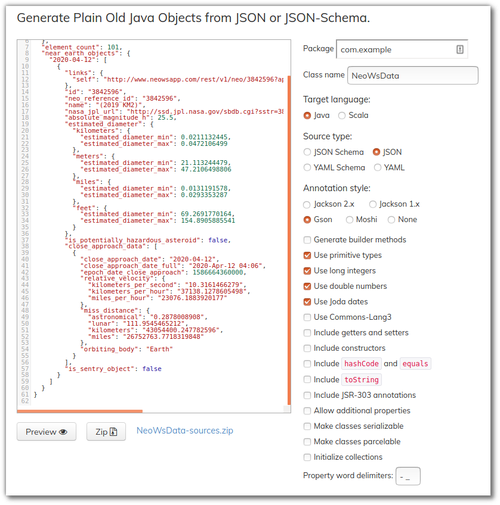500x505 pixels.
Task: Enable Include toString option
Action: point(307,379)
